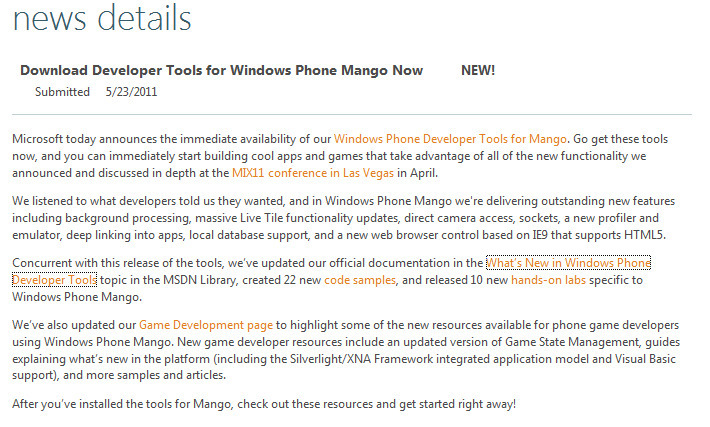Click the code samples link

[x=360, y=280]
